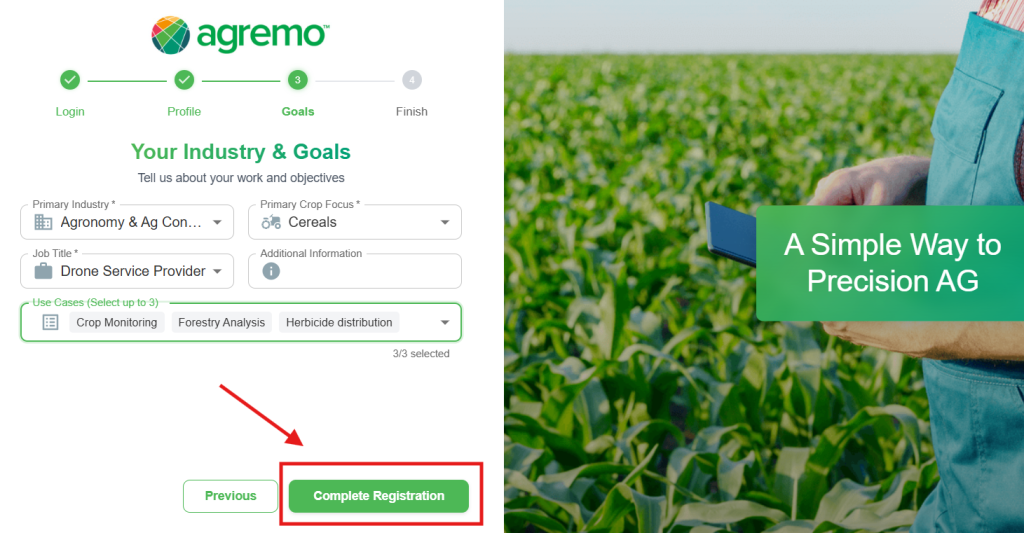Click the Complete Registration button

point(379,496)
